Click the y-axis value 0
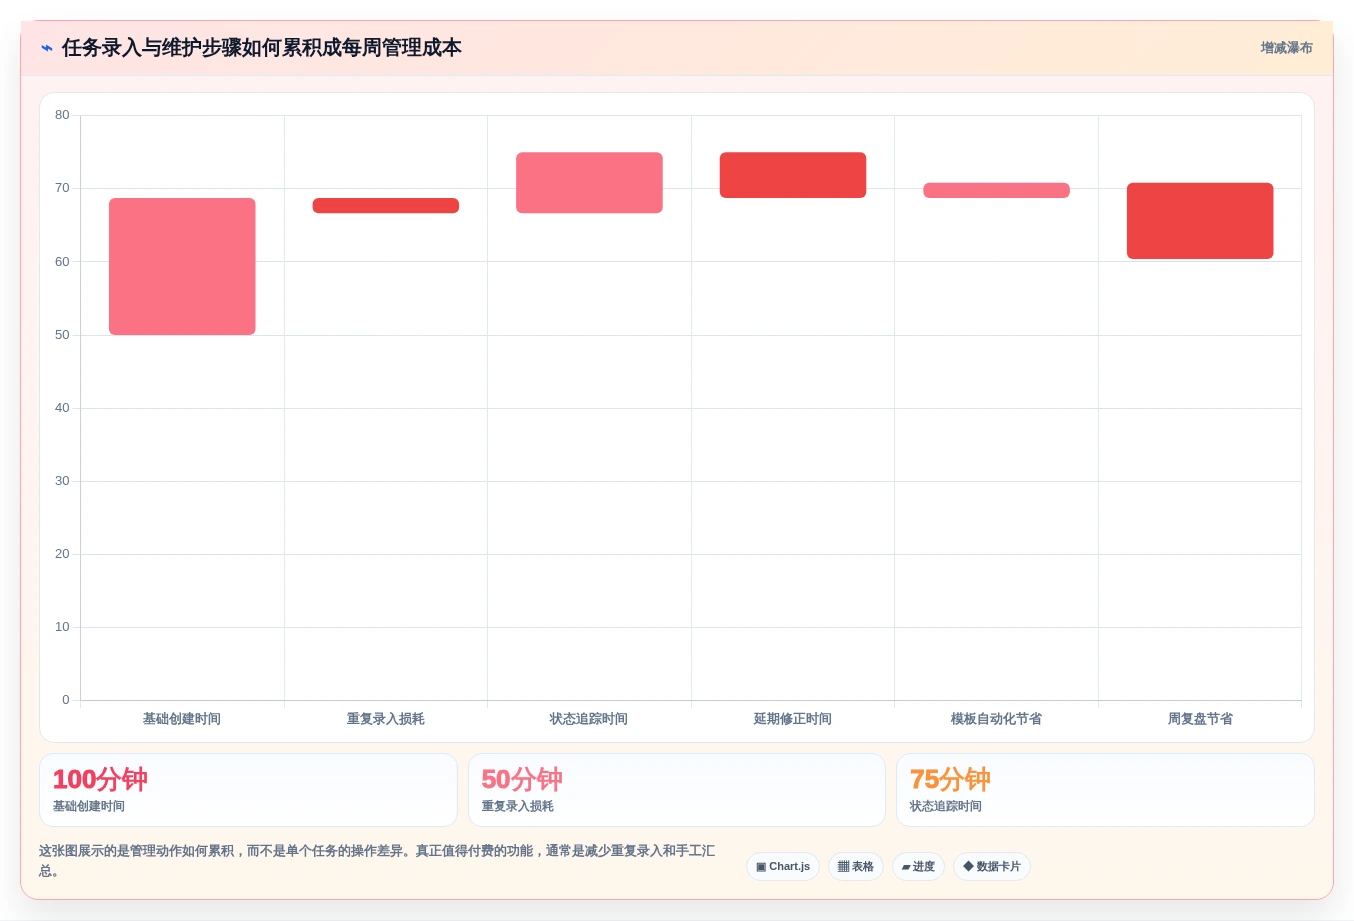 66,700
